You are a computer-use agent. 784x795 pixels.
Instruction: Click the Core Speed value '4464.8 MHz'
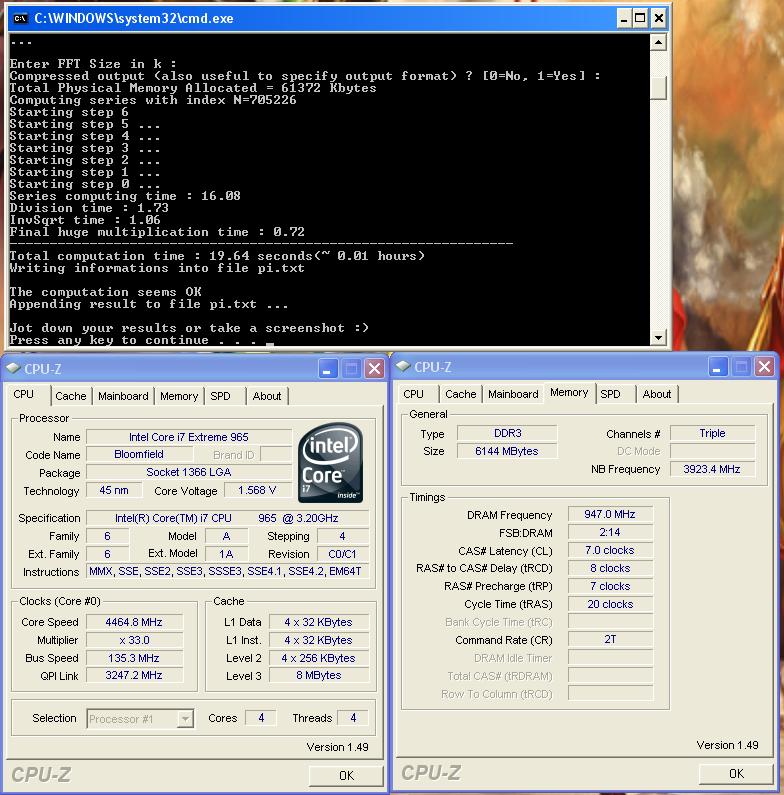pyautogui.click(x=134, y=622)
